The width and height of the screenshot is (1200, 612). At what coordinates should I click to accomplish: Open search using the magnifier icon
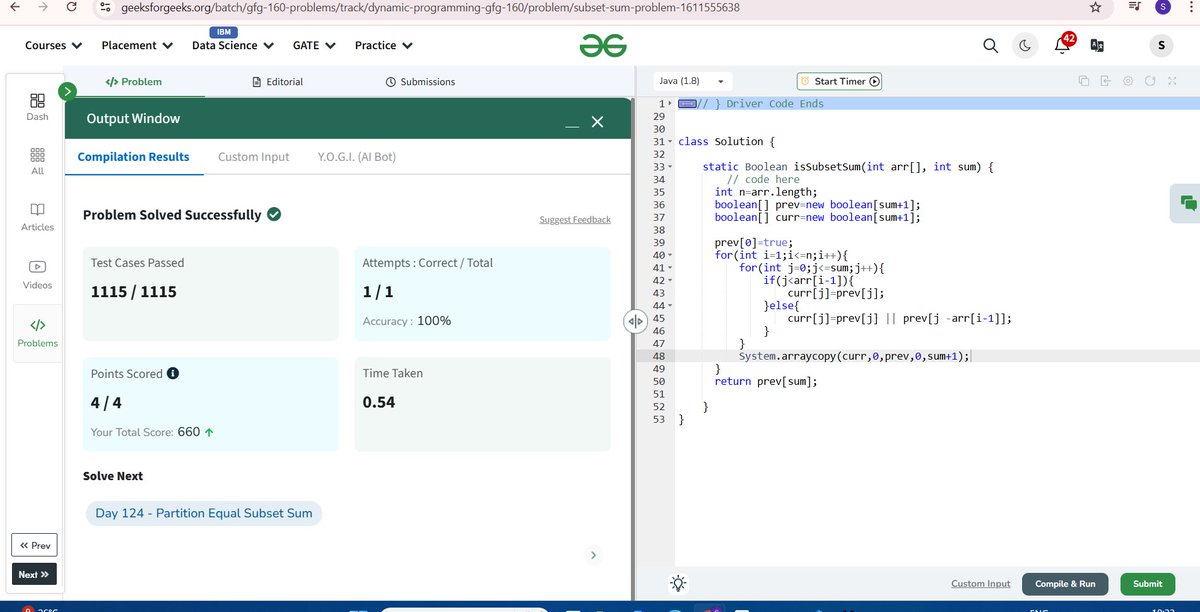[990, 45]
